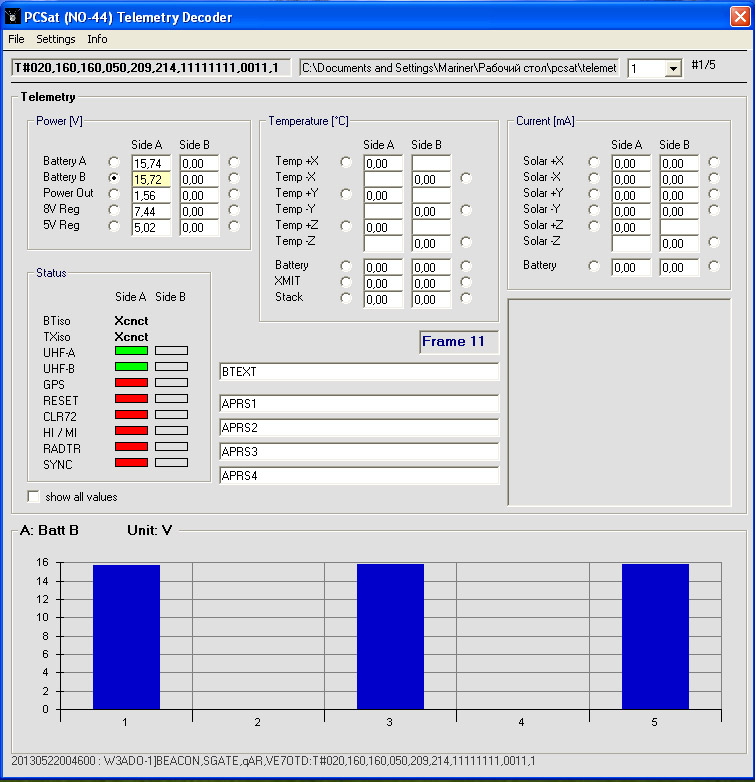The width and height of the screenshot is (755, 782).
Task: Click the red SYNC Side A status indicator
Action: (x=131, y=462)
